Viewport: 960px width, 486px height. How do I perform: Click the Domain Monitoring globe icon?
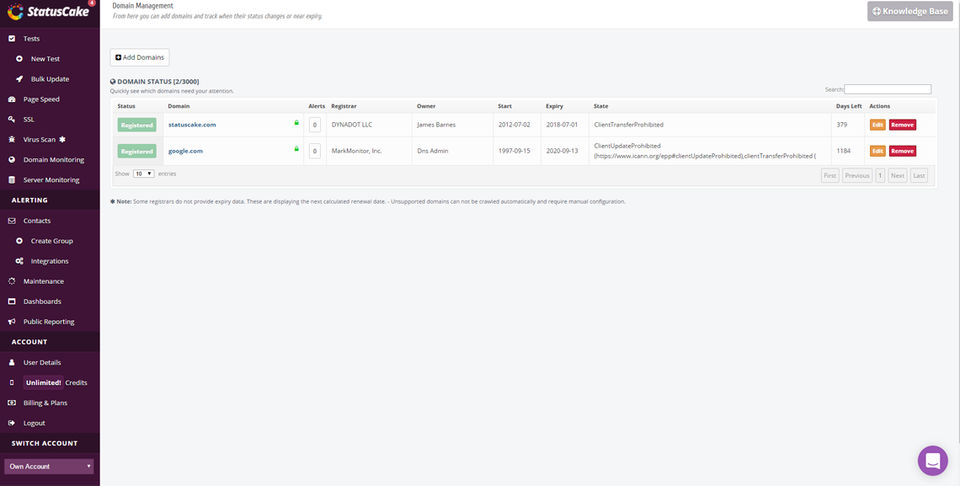click(12, 160)
